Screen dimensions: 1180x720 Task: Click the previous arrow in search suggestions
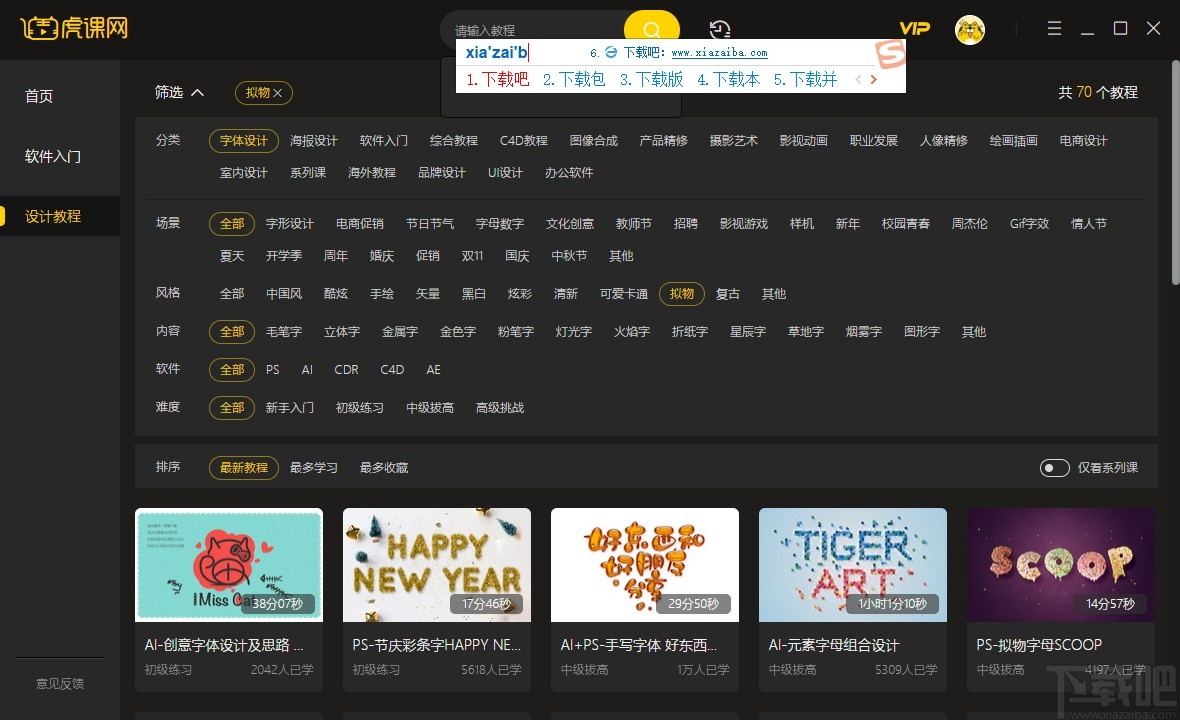858,78
